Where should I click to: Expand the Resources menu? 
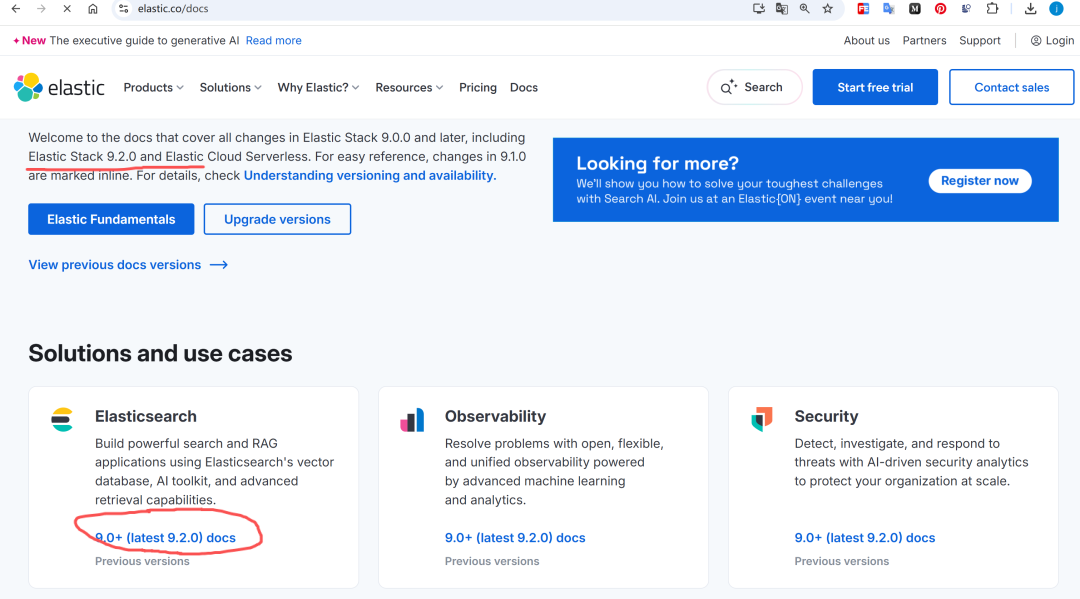click(409, 87)
